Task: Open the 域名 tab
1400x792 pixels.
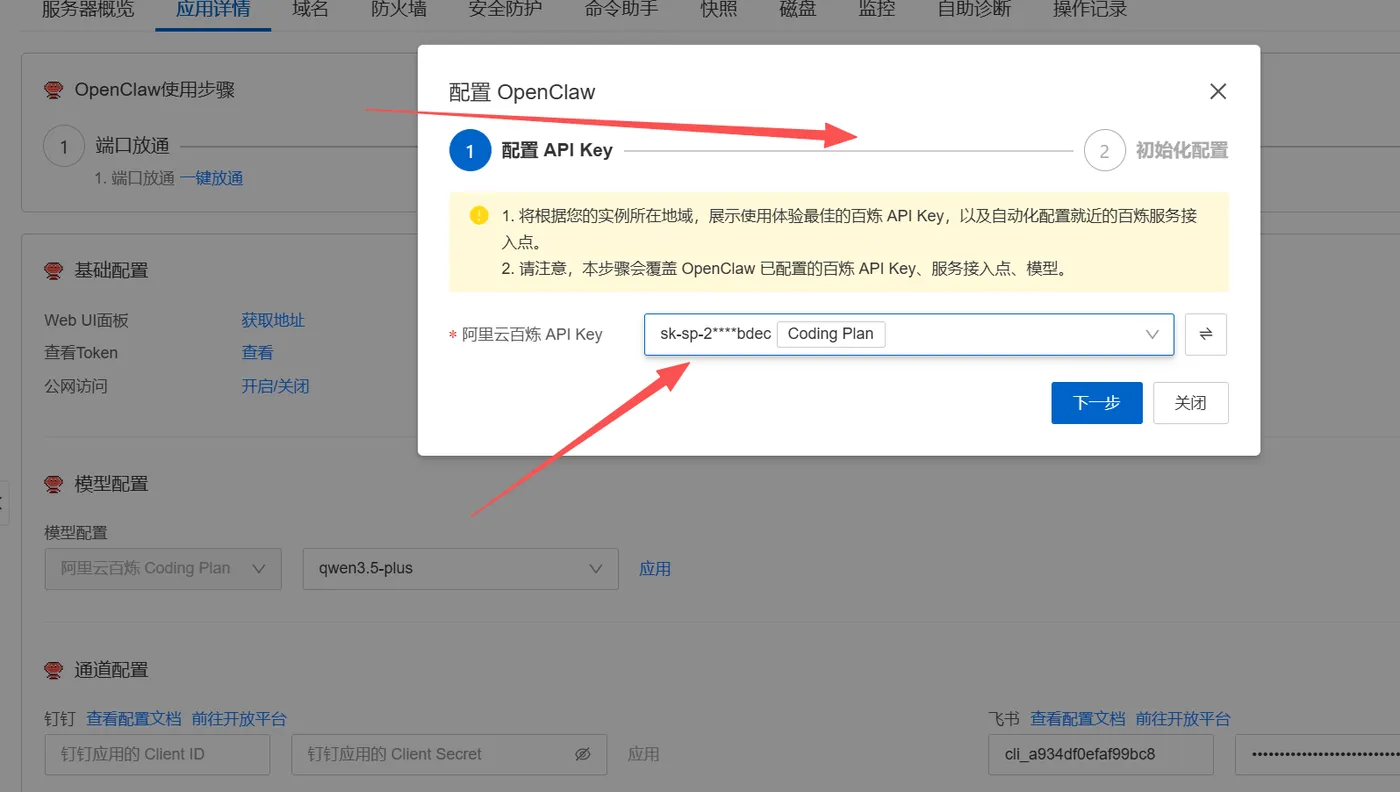Action: pyautogui.click(x=311, y=10)
